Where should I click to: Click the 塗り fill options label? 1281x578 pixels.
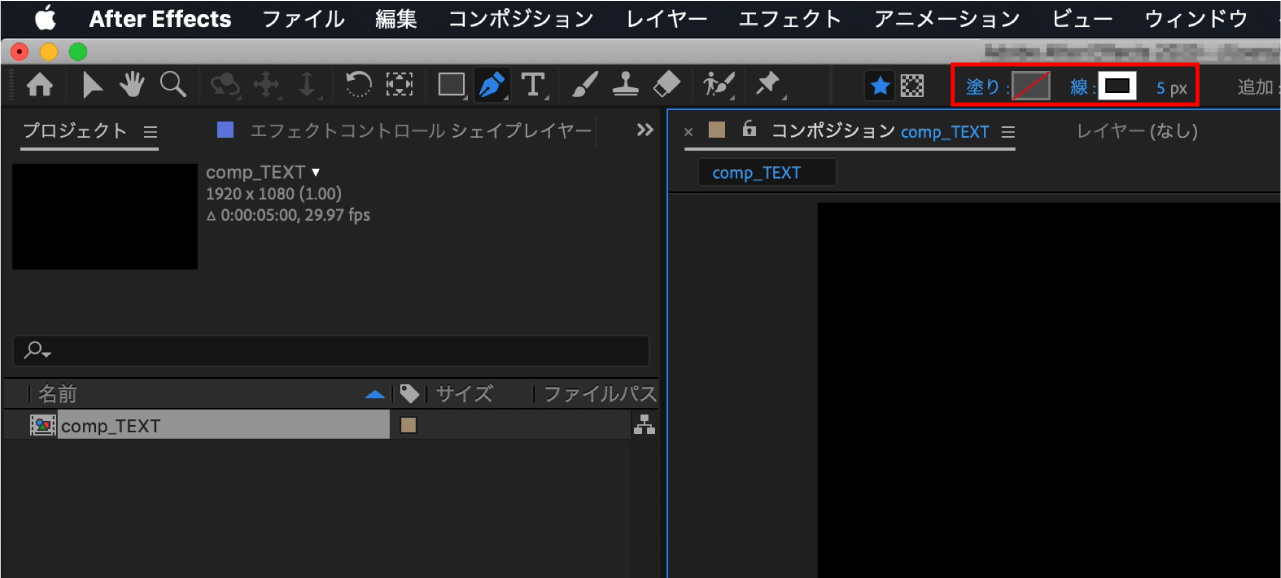[983, 87]
